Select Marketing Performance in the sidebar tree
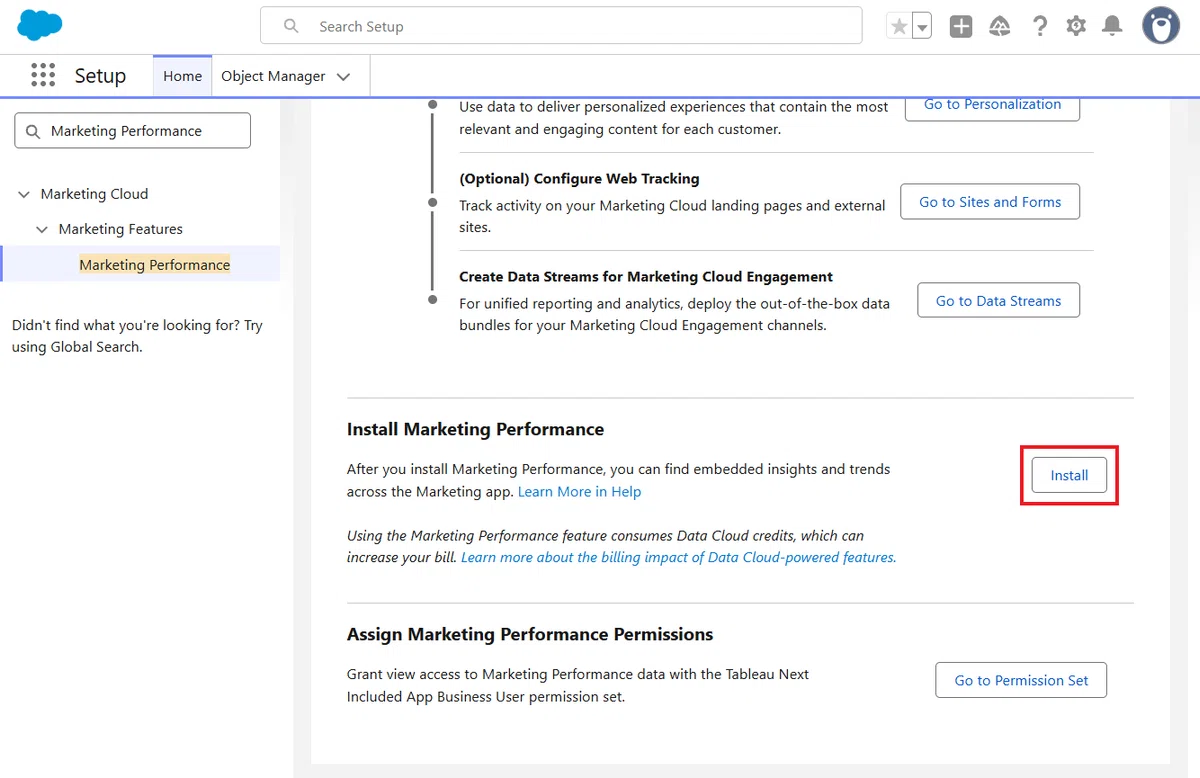1200x778 pixels. coord(155,264)
